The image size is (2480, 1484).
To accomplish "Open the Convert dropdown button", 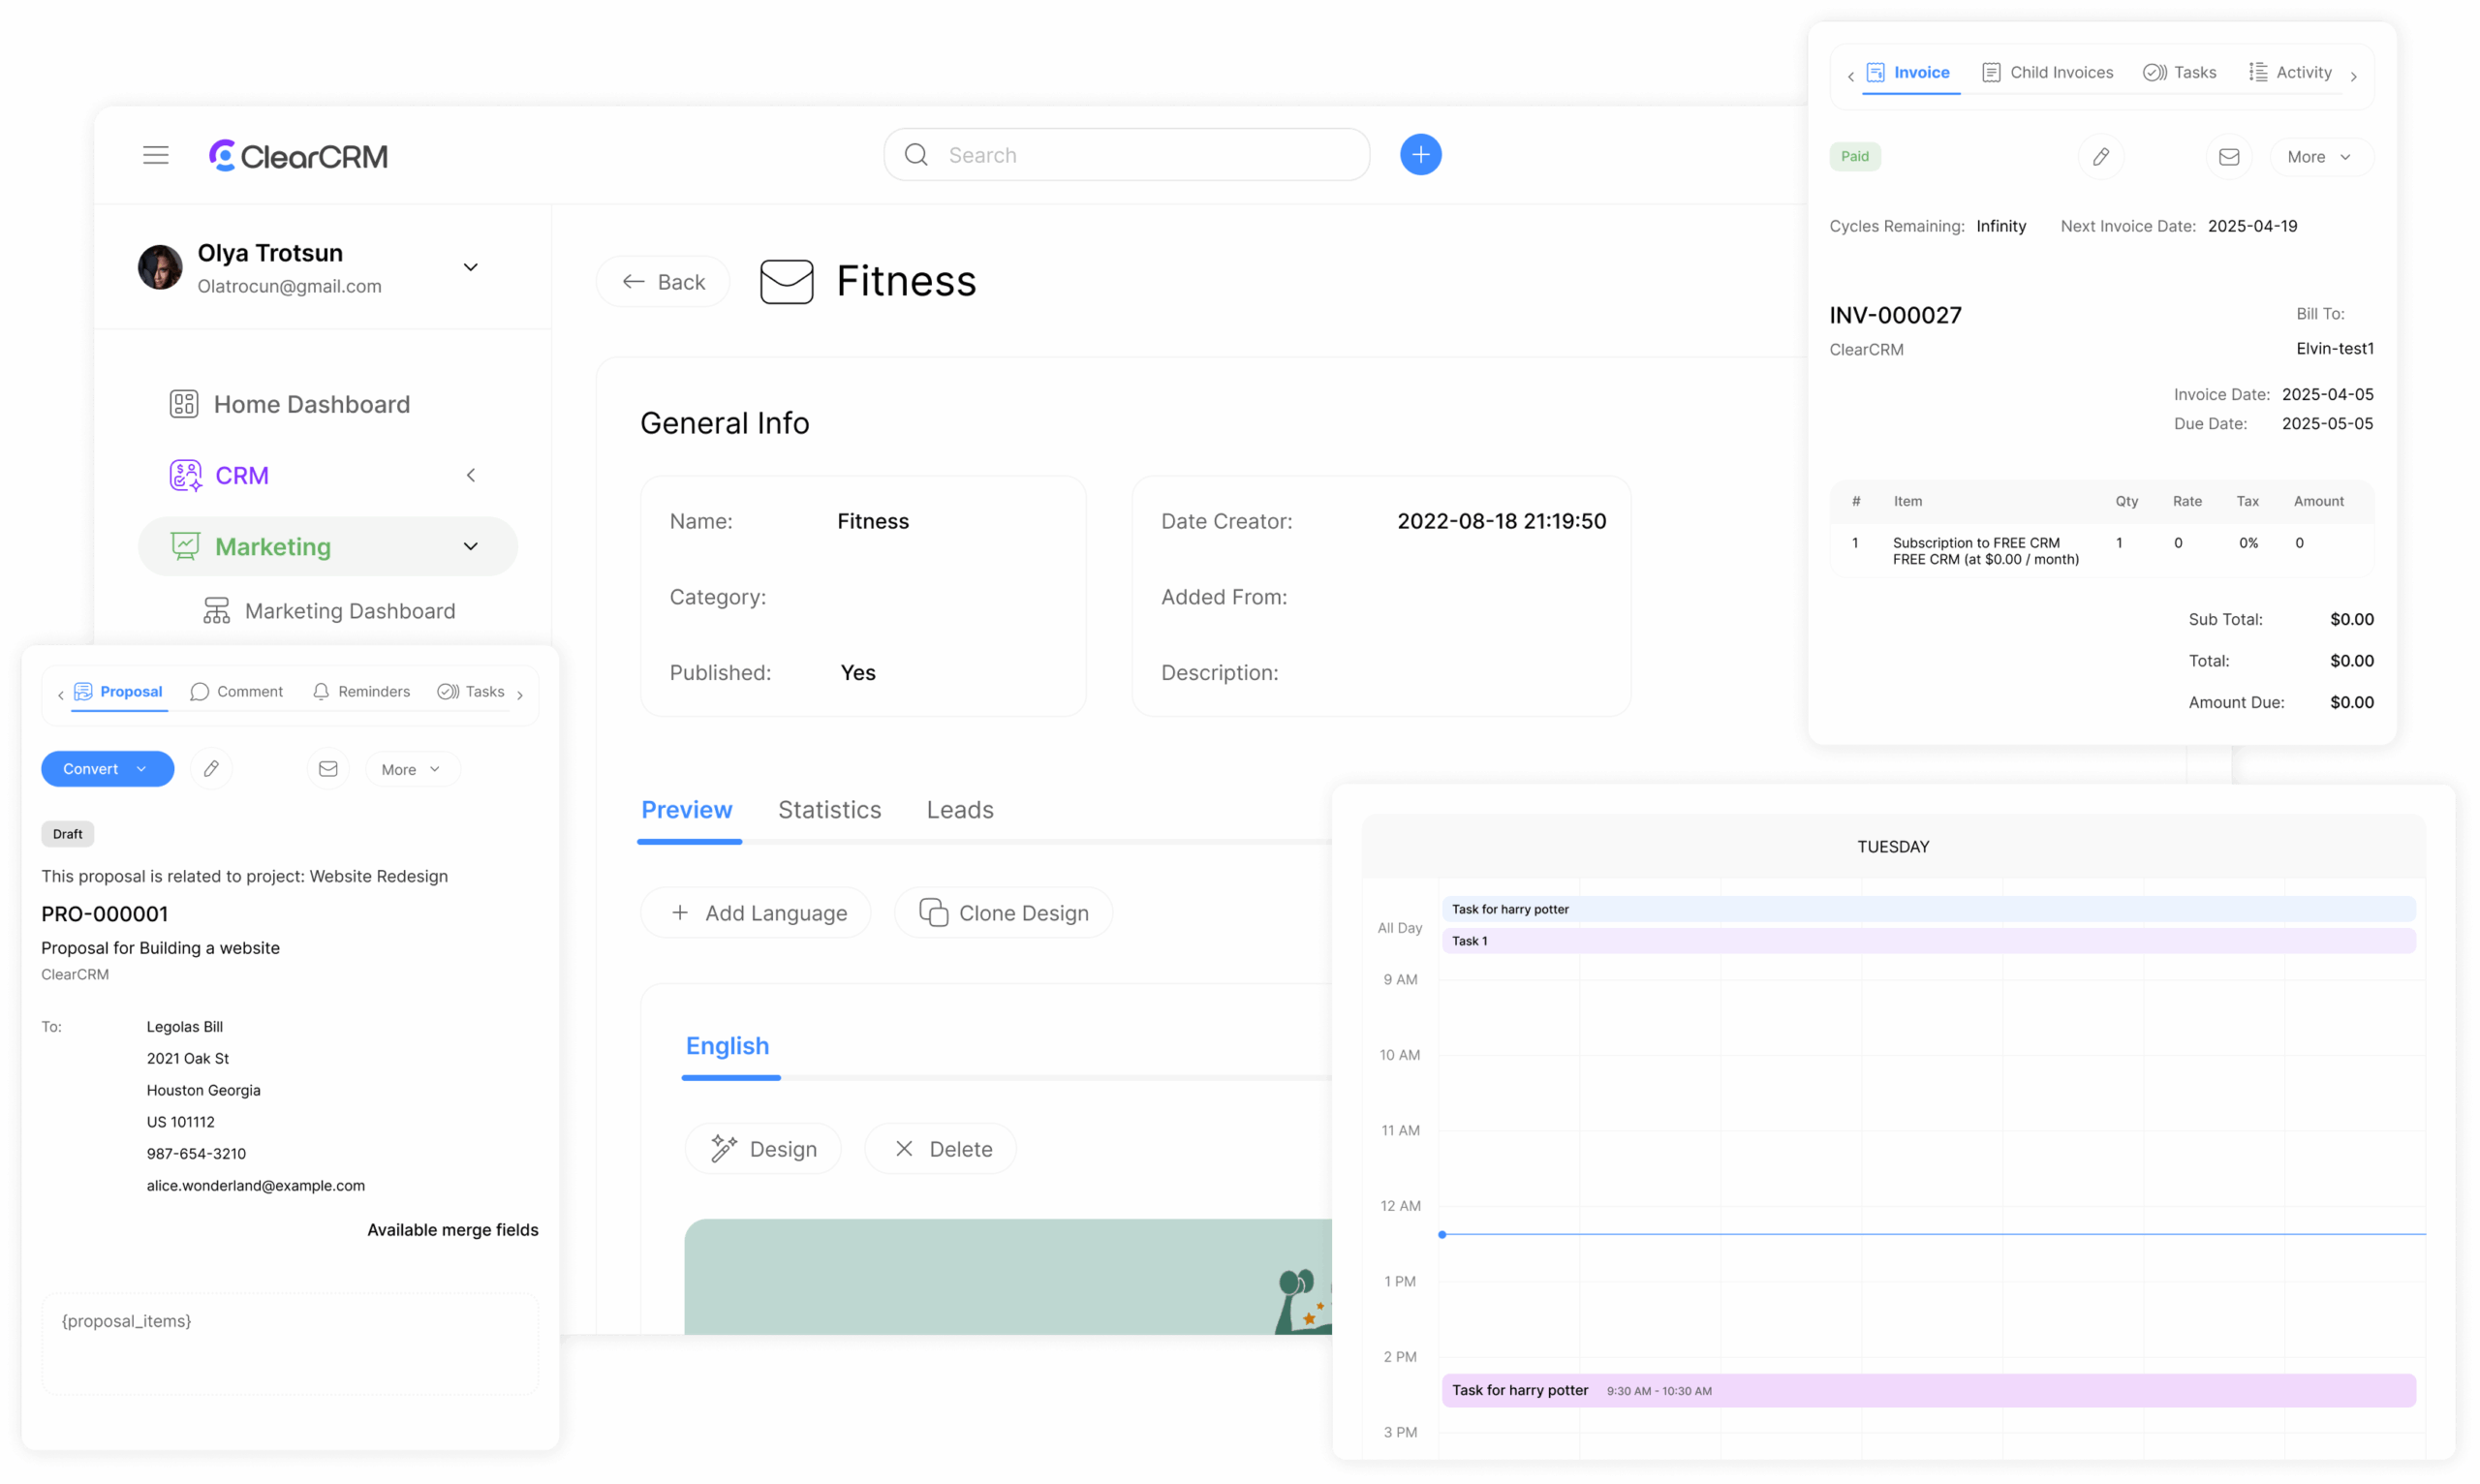I will [107, 769].
